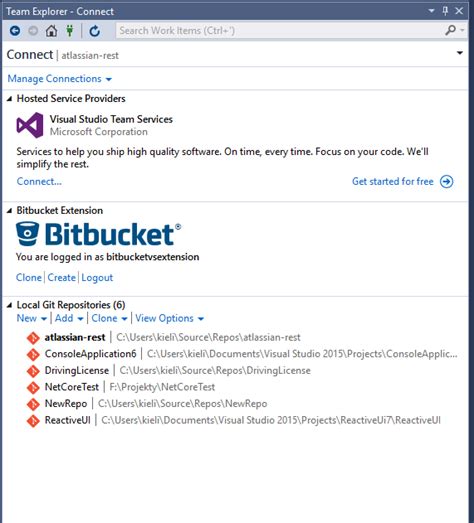The image size is (474, 523).
Task: Open the Add repository dropdown
Action: [69, 318]
